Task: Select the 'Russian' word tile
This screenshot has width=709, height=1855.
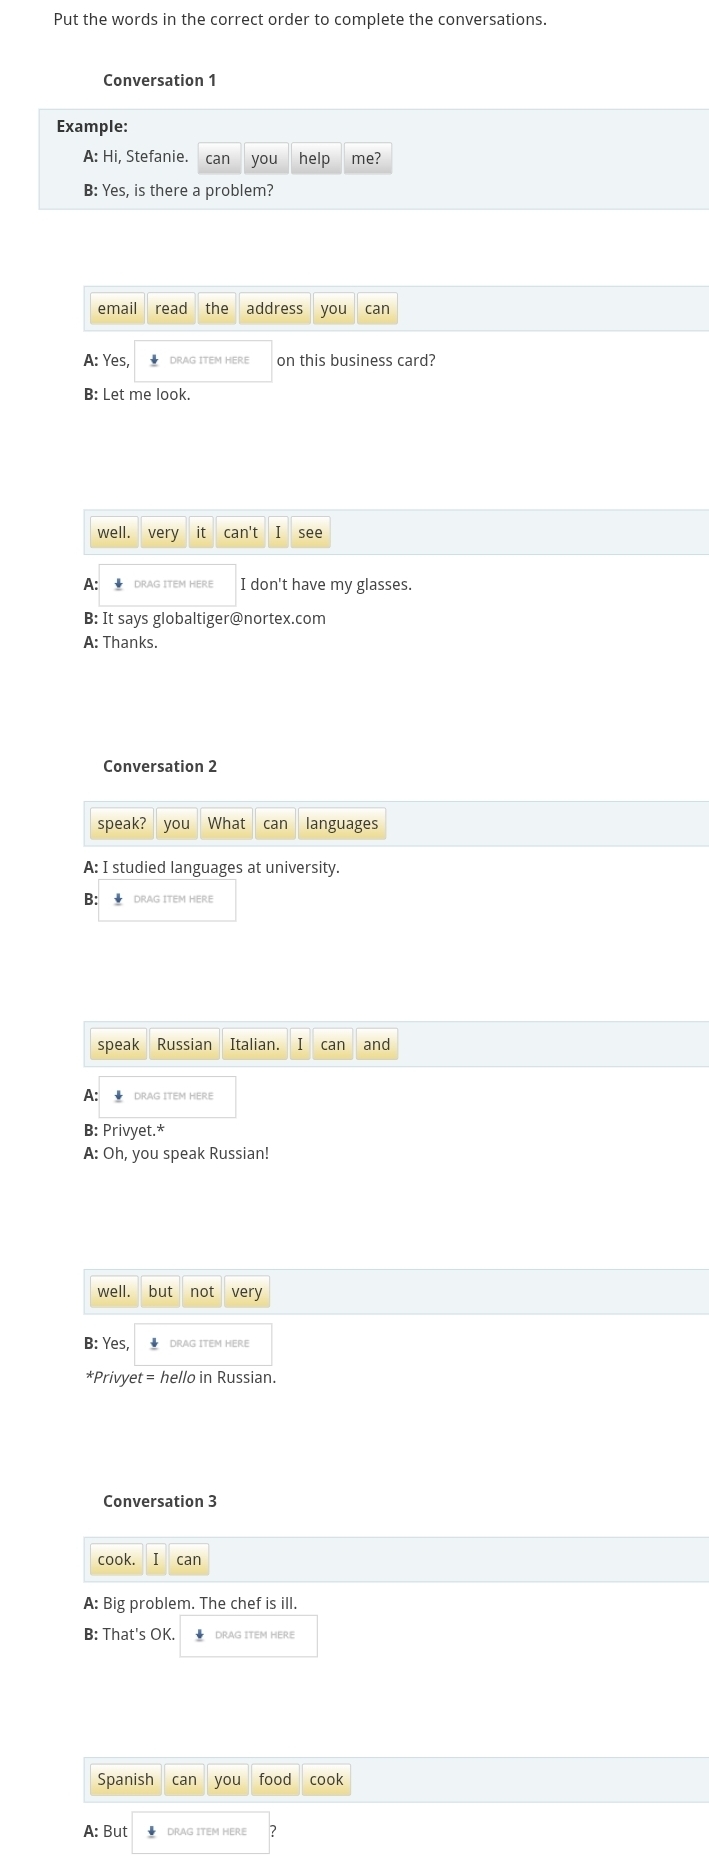Action: coord(184,1045)
